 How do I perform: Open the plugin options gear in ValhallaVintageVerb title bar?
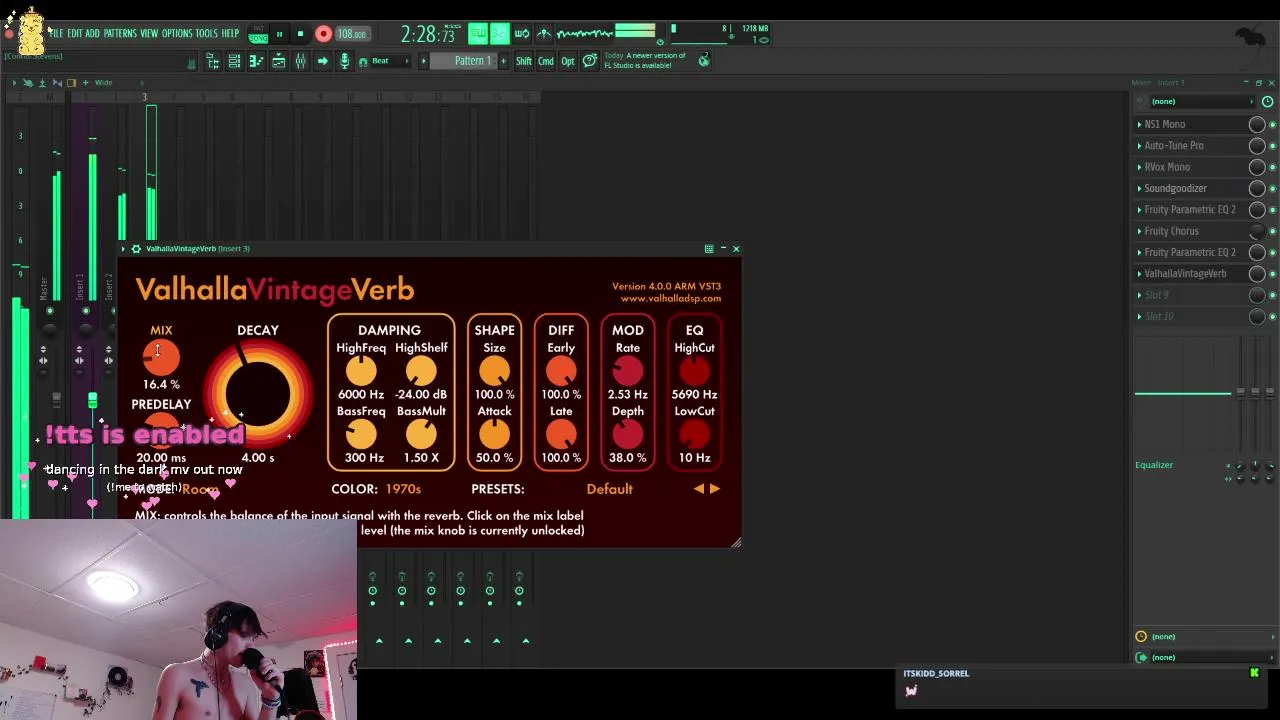click(x=136, y=249)
